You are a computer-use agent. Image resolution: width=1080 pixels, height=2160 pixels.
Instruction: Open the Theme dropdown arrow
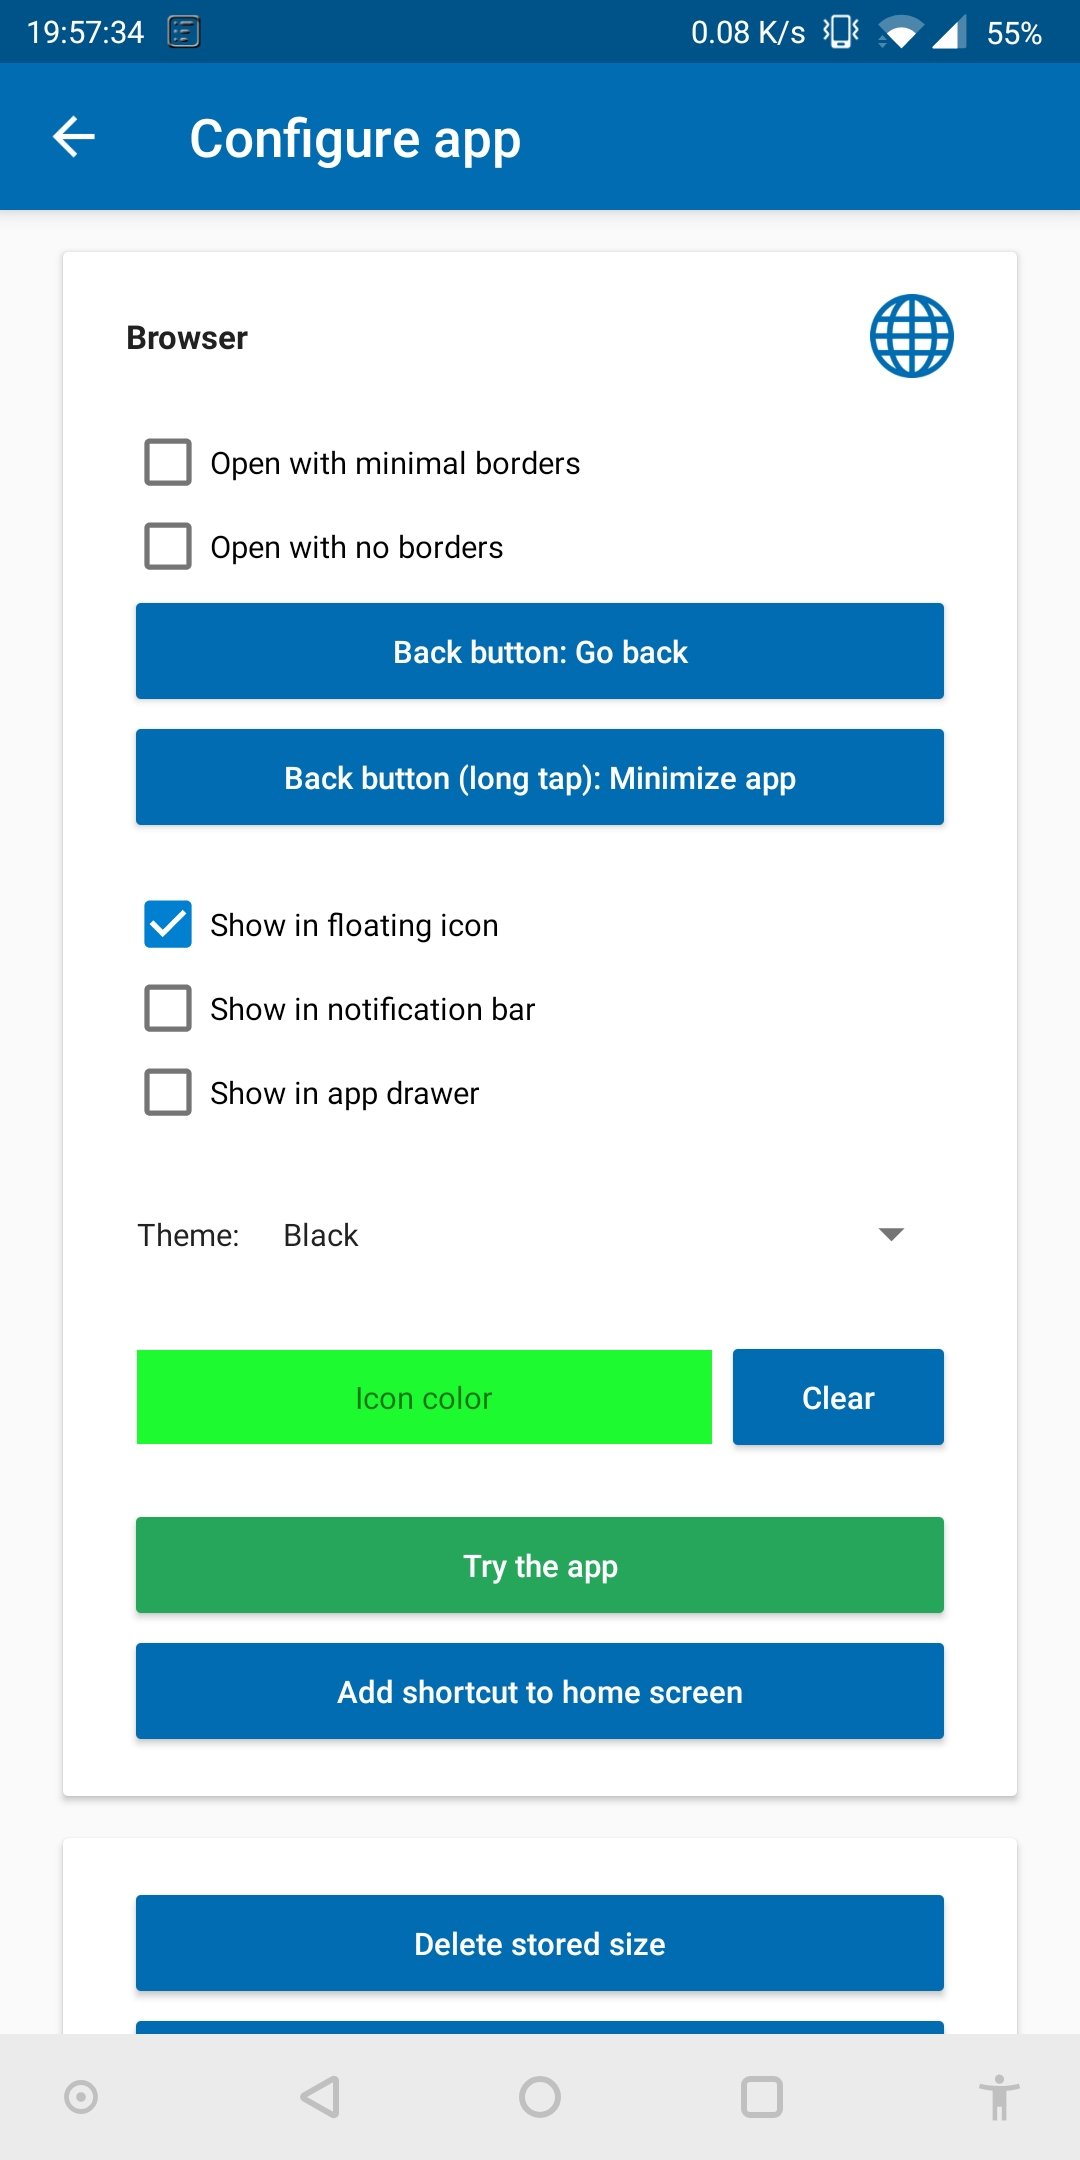click(x=890, y=1234)
